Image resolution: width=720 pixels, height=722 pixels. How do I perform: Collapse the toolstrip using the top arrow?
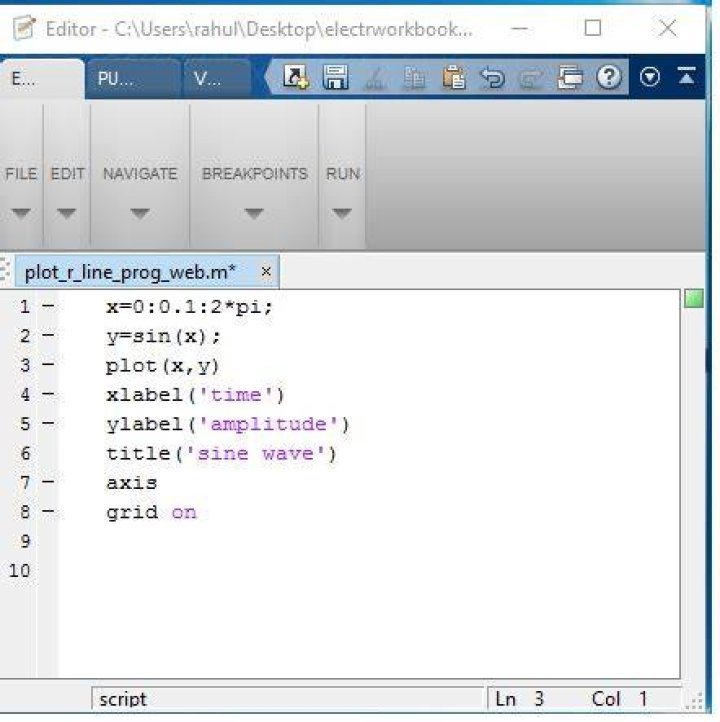tap(686, 76)
